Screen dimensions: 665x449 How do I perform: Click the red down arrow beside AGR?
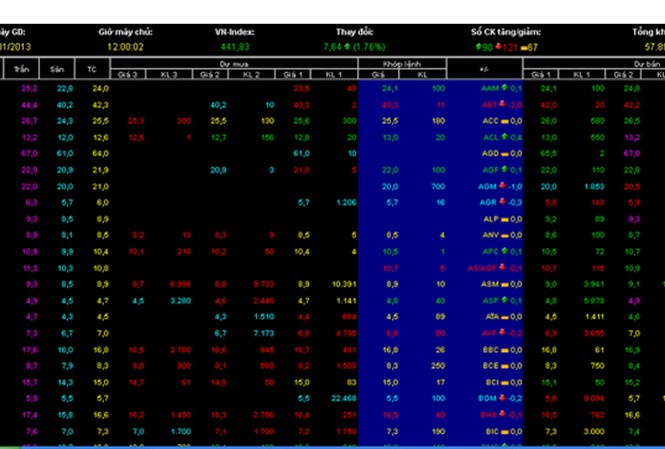point(503,202)
